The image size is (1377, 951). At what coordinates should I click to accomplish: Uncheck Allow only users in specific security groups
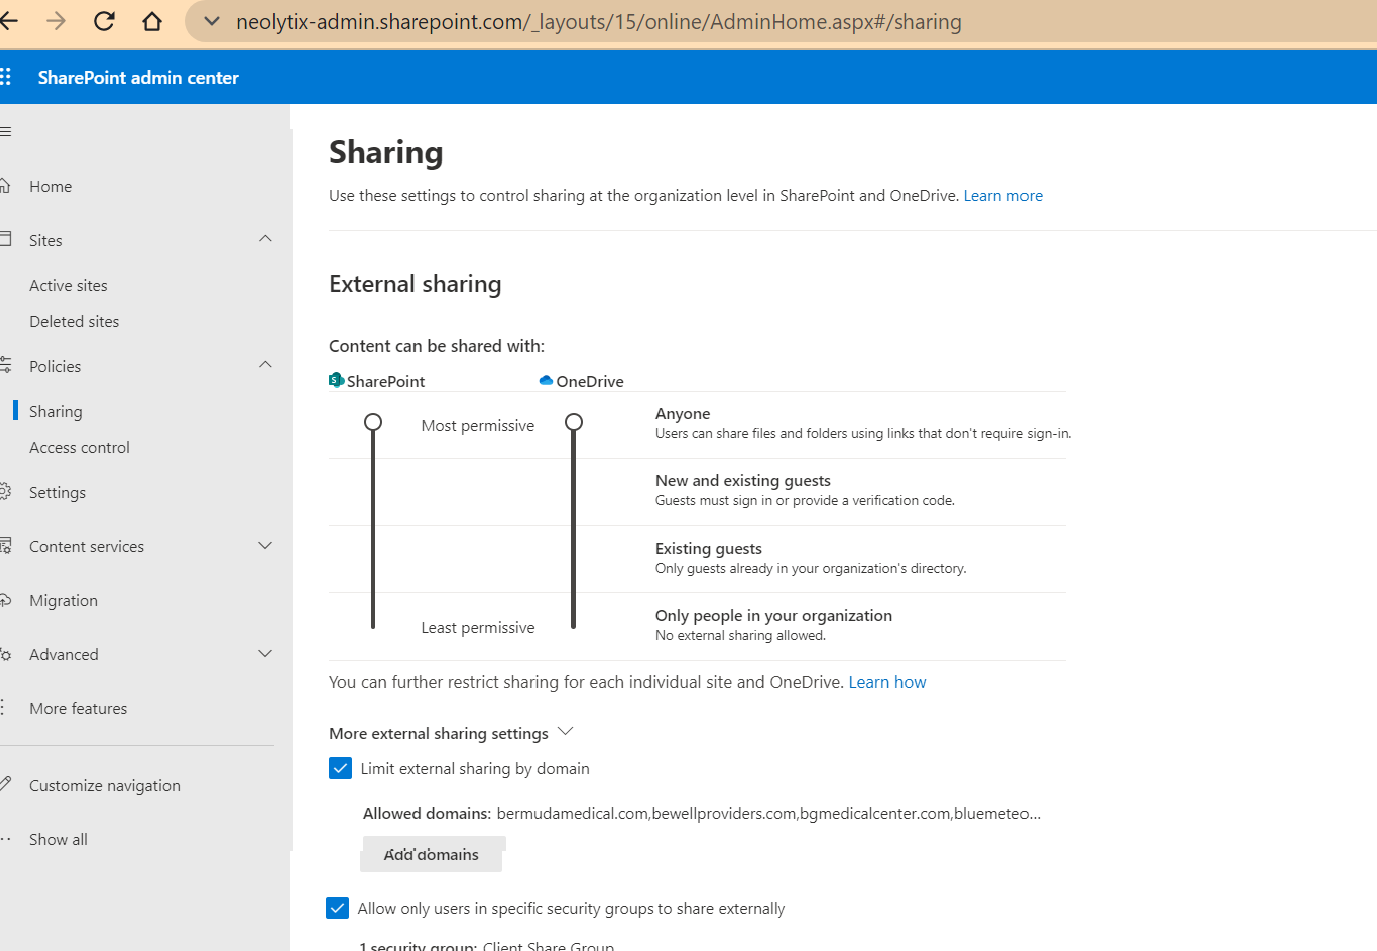[338, 908]
